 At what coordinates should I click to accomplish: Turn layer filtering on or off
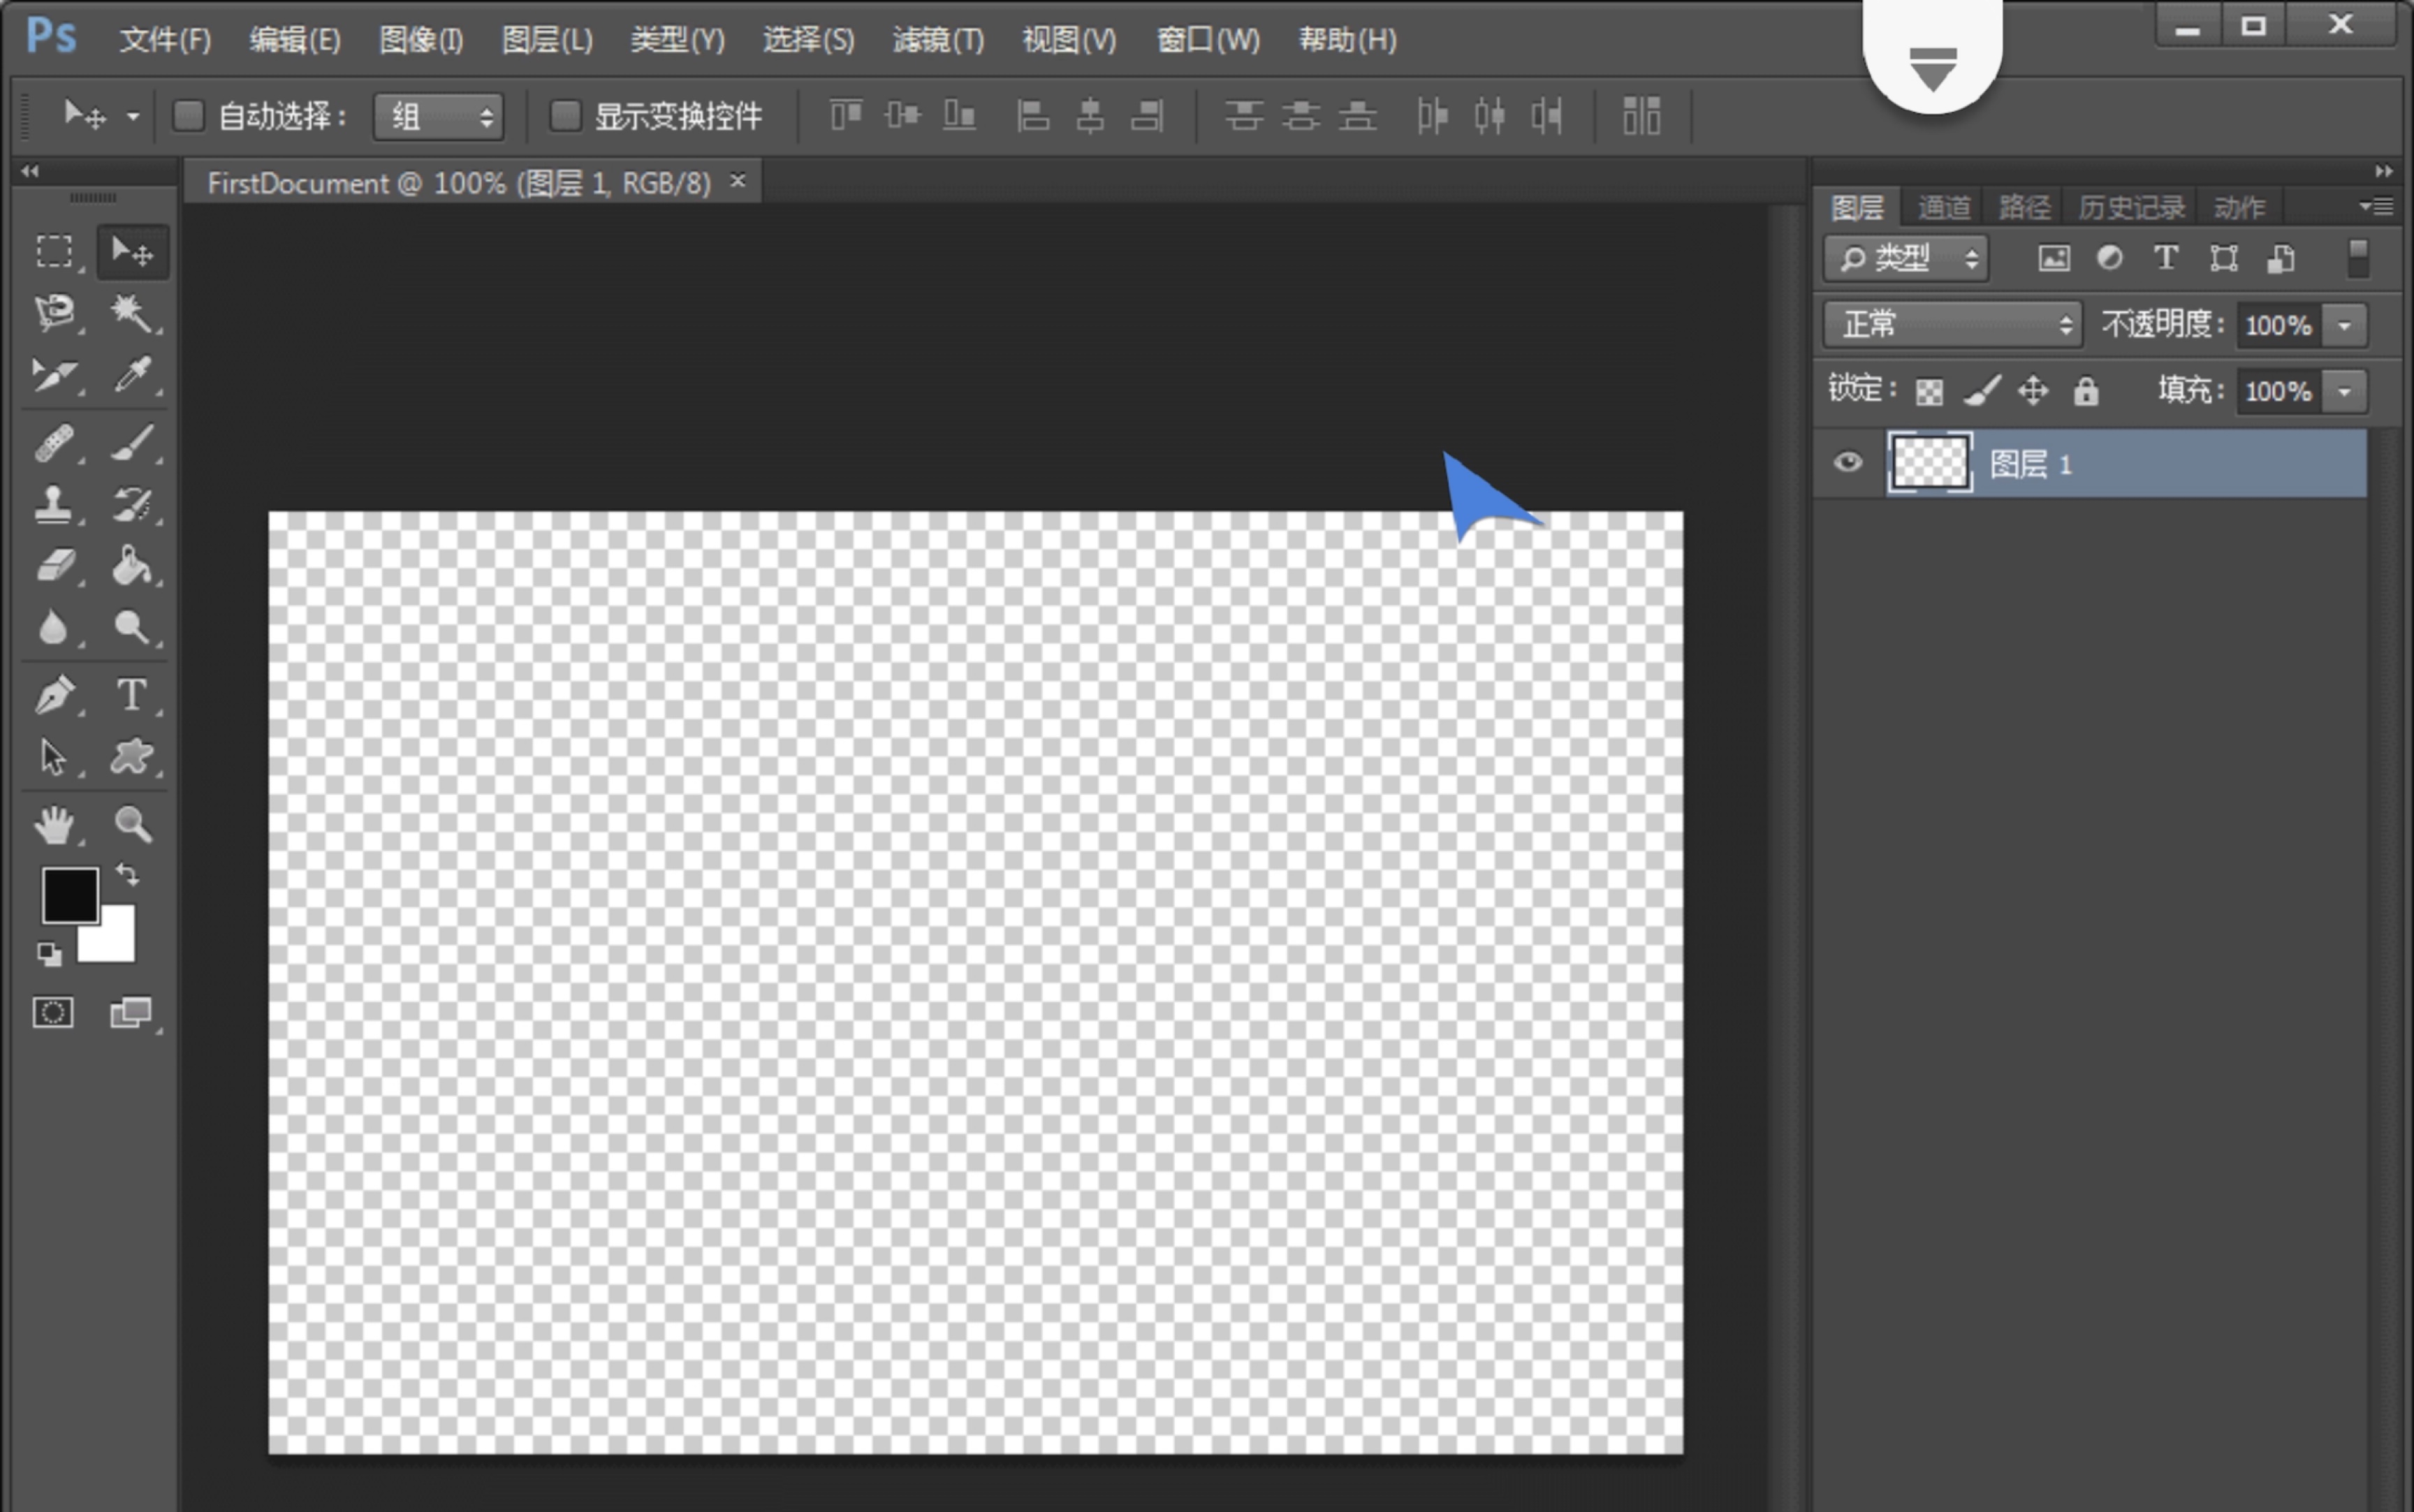click(2358, 257)
